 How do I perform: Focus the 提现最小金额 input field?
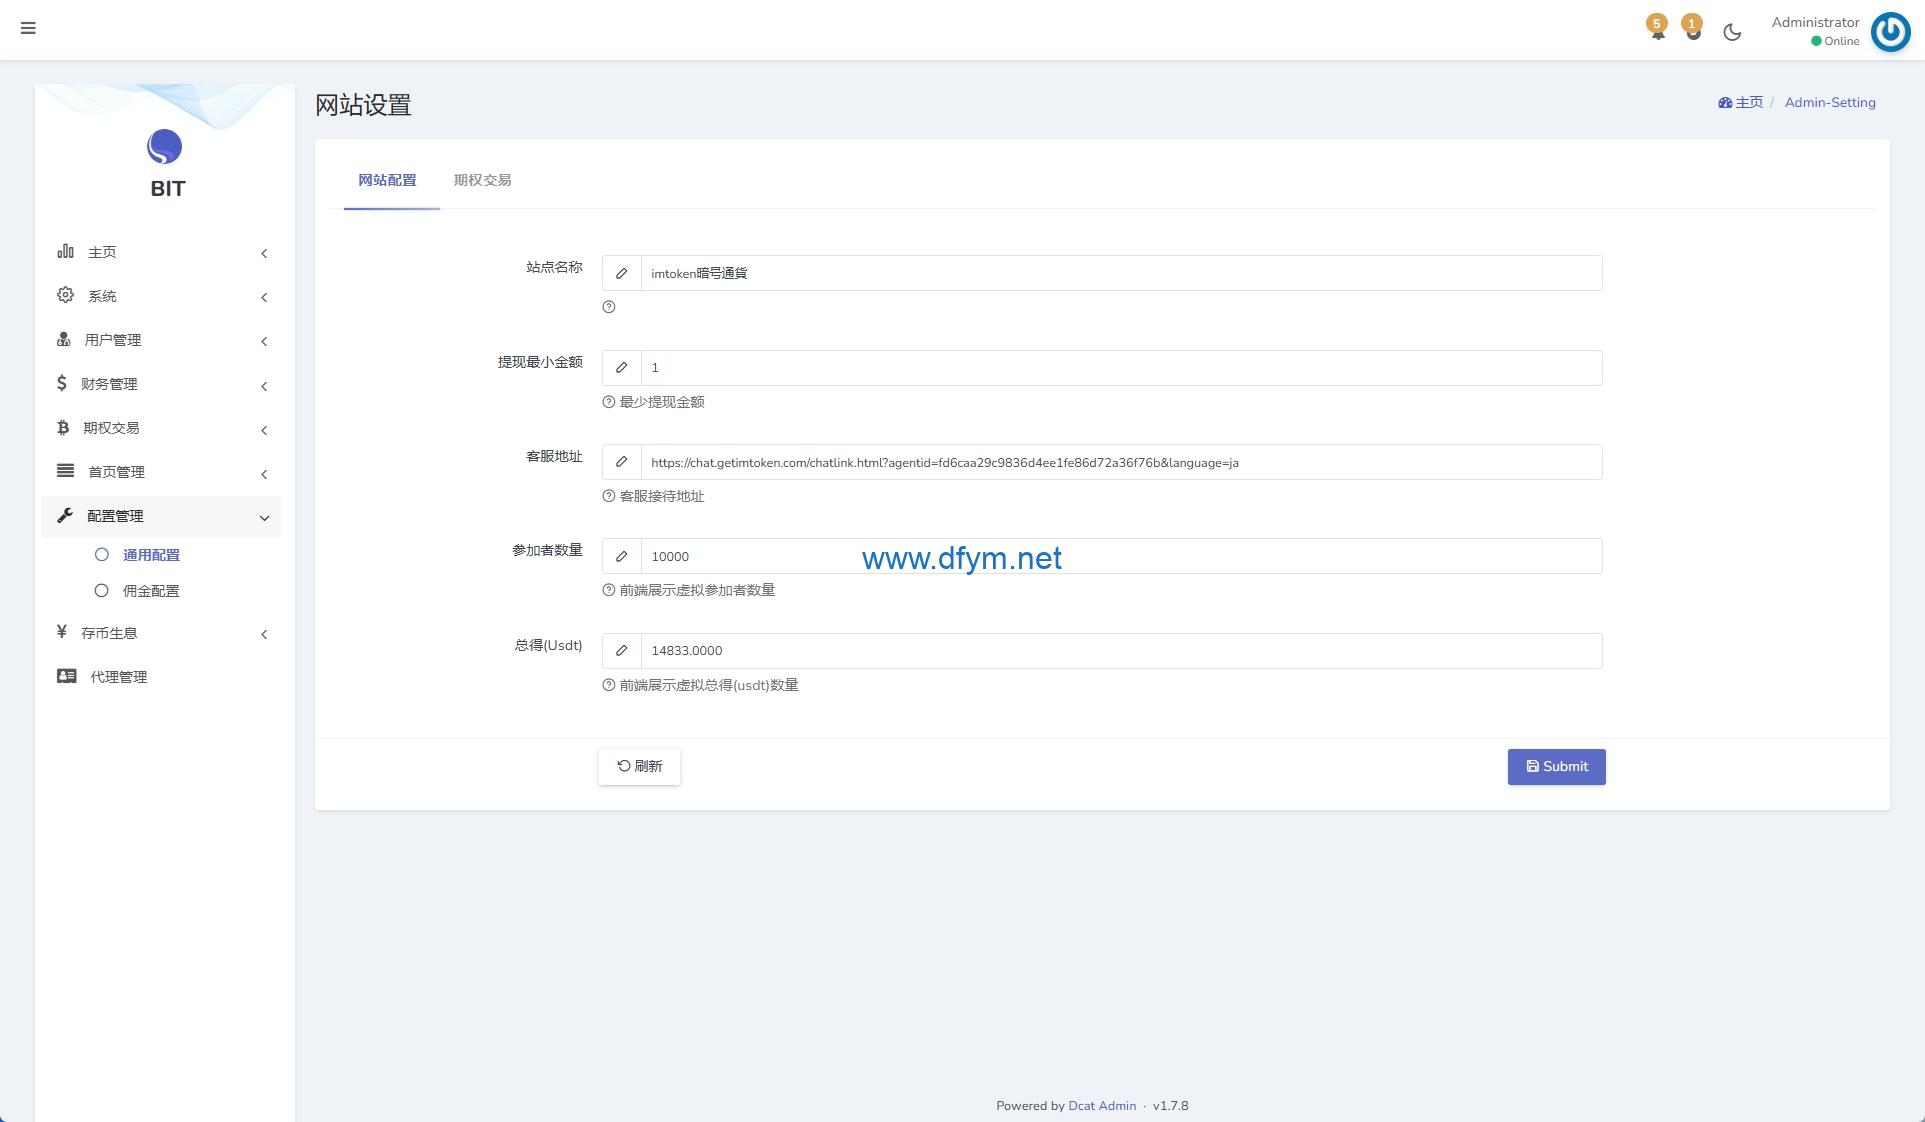pyautogui.click(x=1121, y=368)
